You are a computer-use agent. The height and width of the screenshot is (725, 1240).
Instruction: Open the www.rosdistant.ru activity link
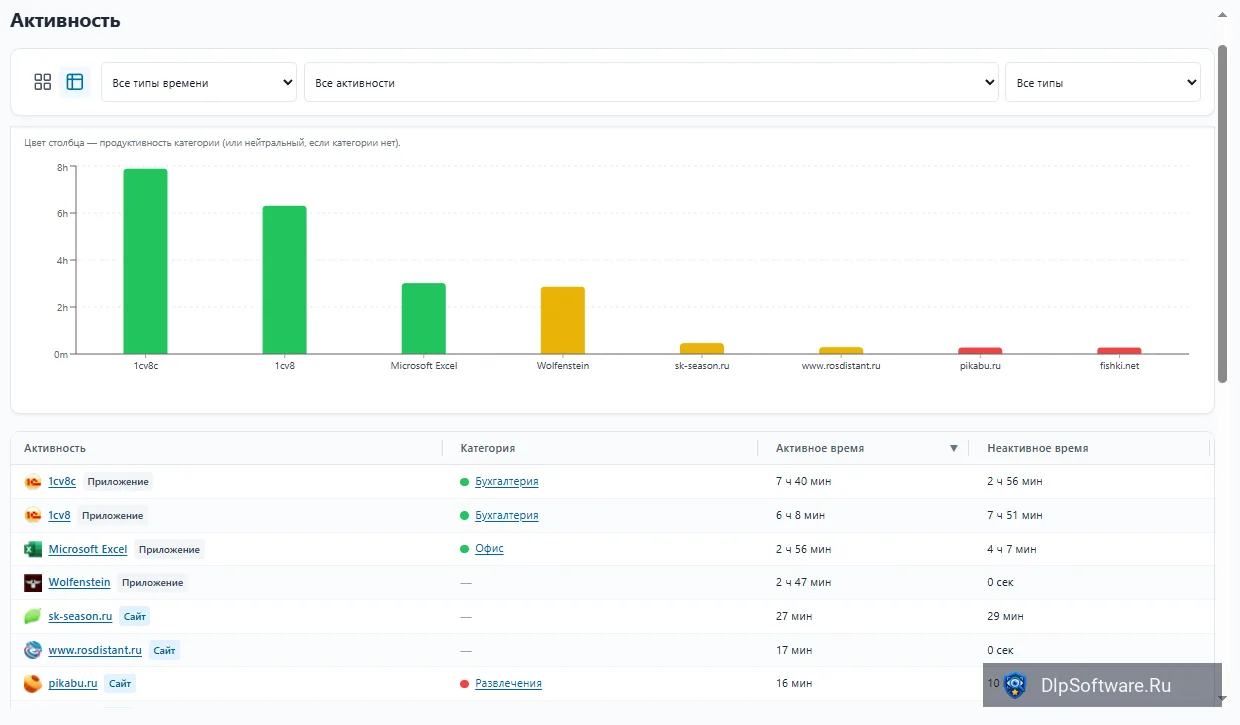tap(96, 650)
